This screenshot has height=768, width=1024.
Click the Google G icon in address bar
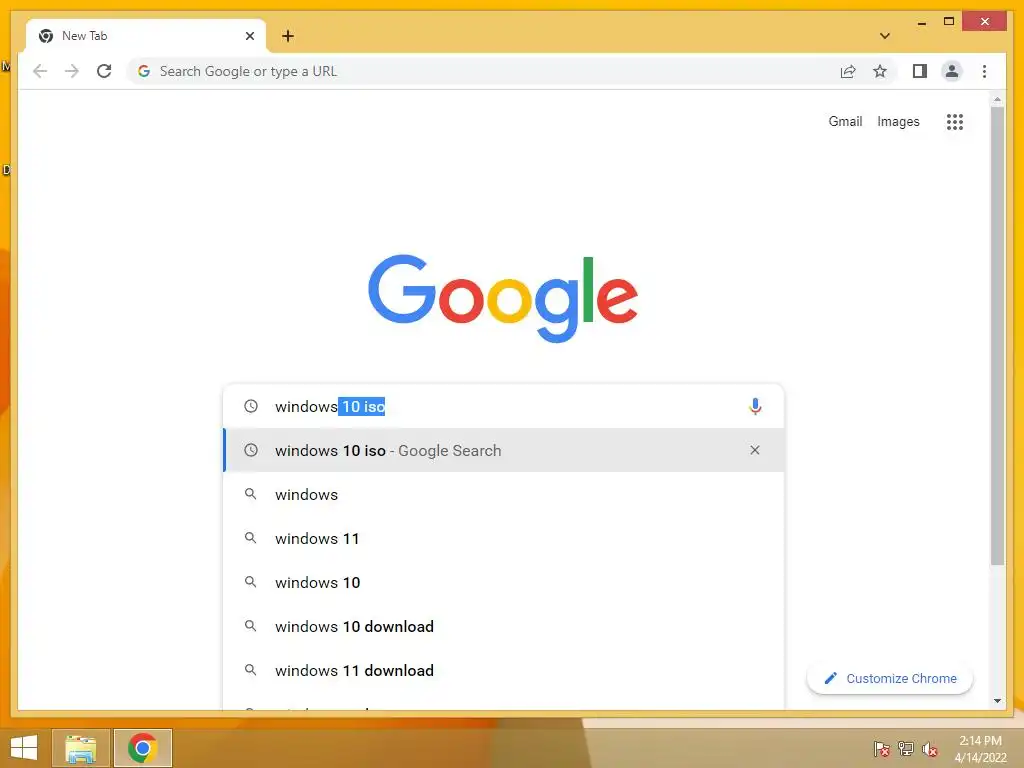(x=144, y=71)
